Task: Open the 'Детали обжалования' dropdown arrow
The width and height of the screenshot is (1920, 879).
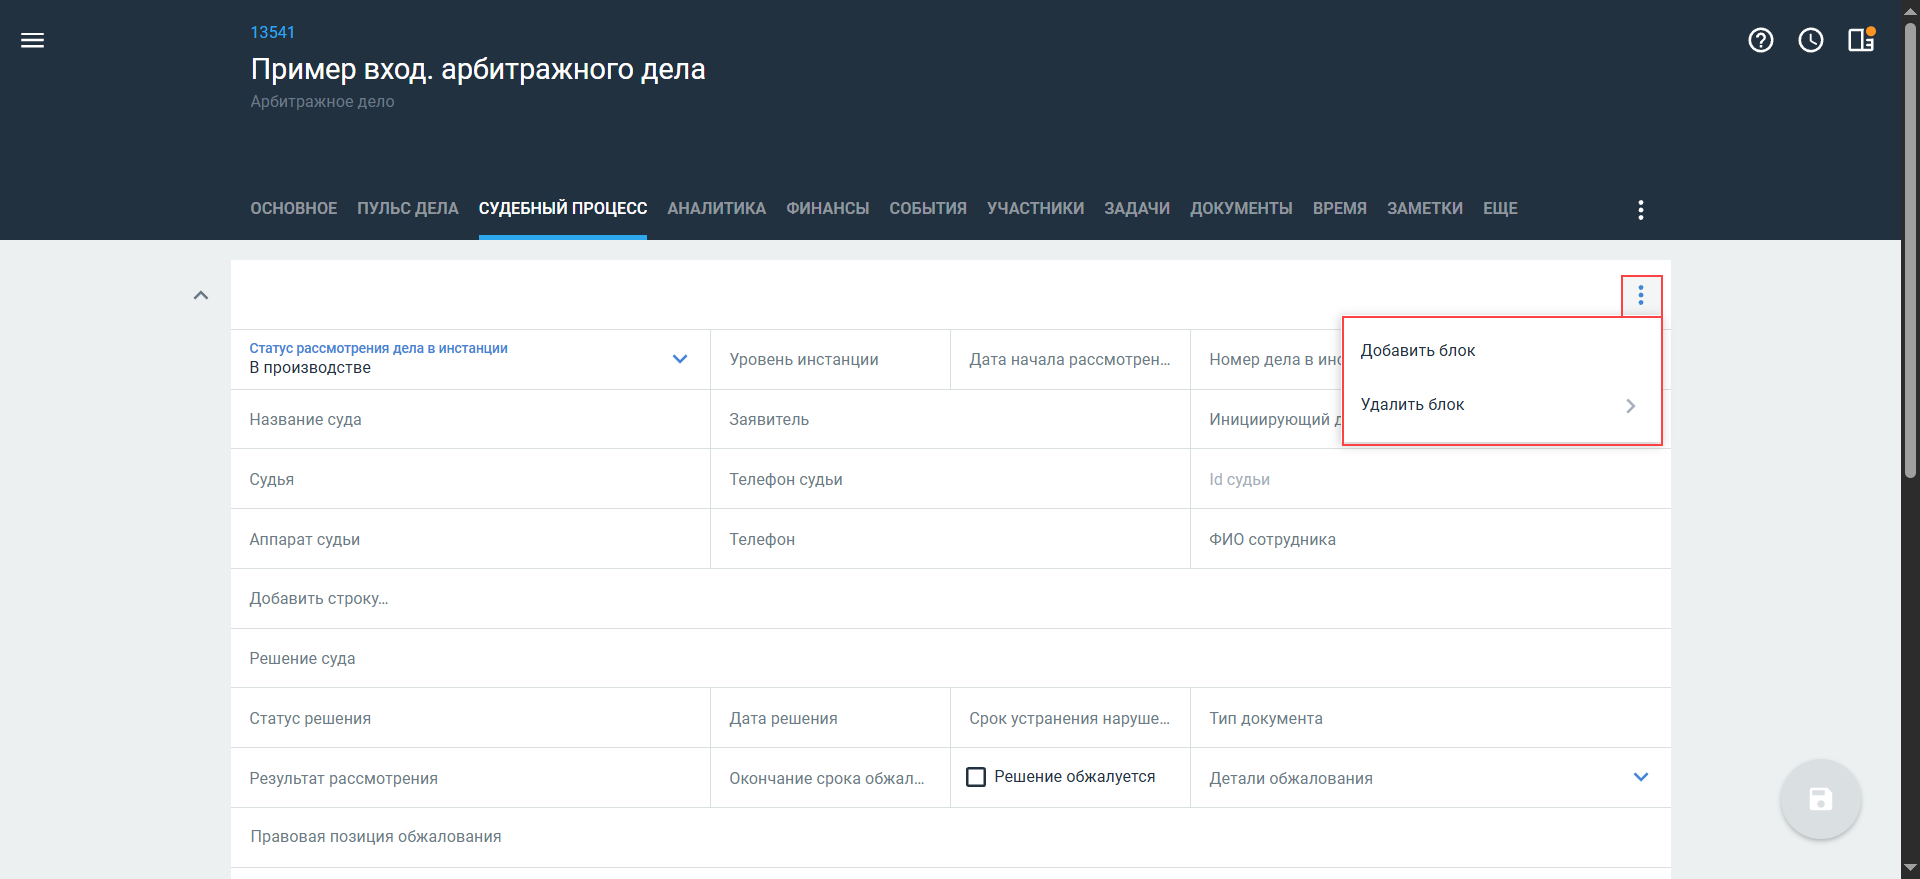Action: [x=1640, y=777]
